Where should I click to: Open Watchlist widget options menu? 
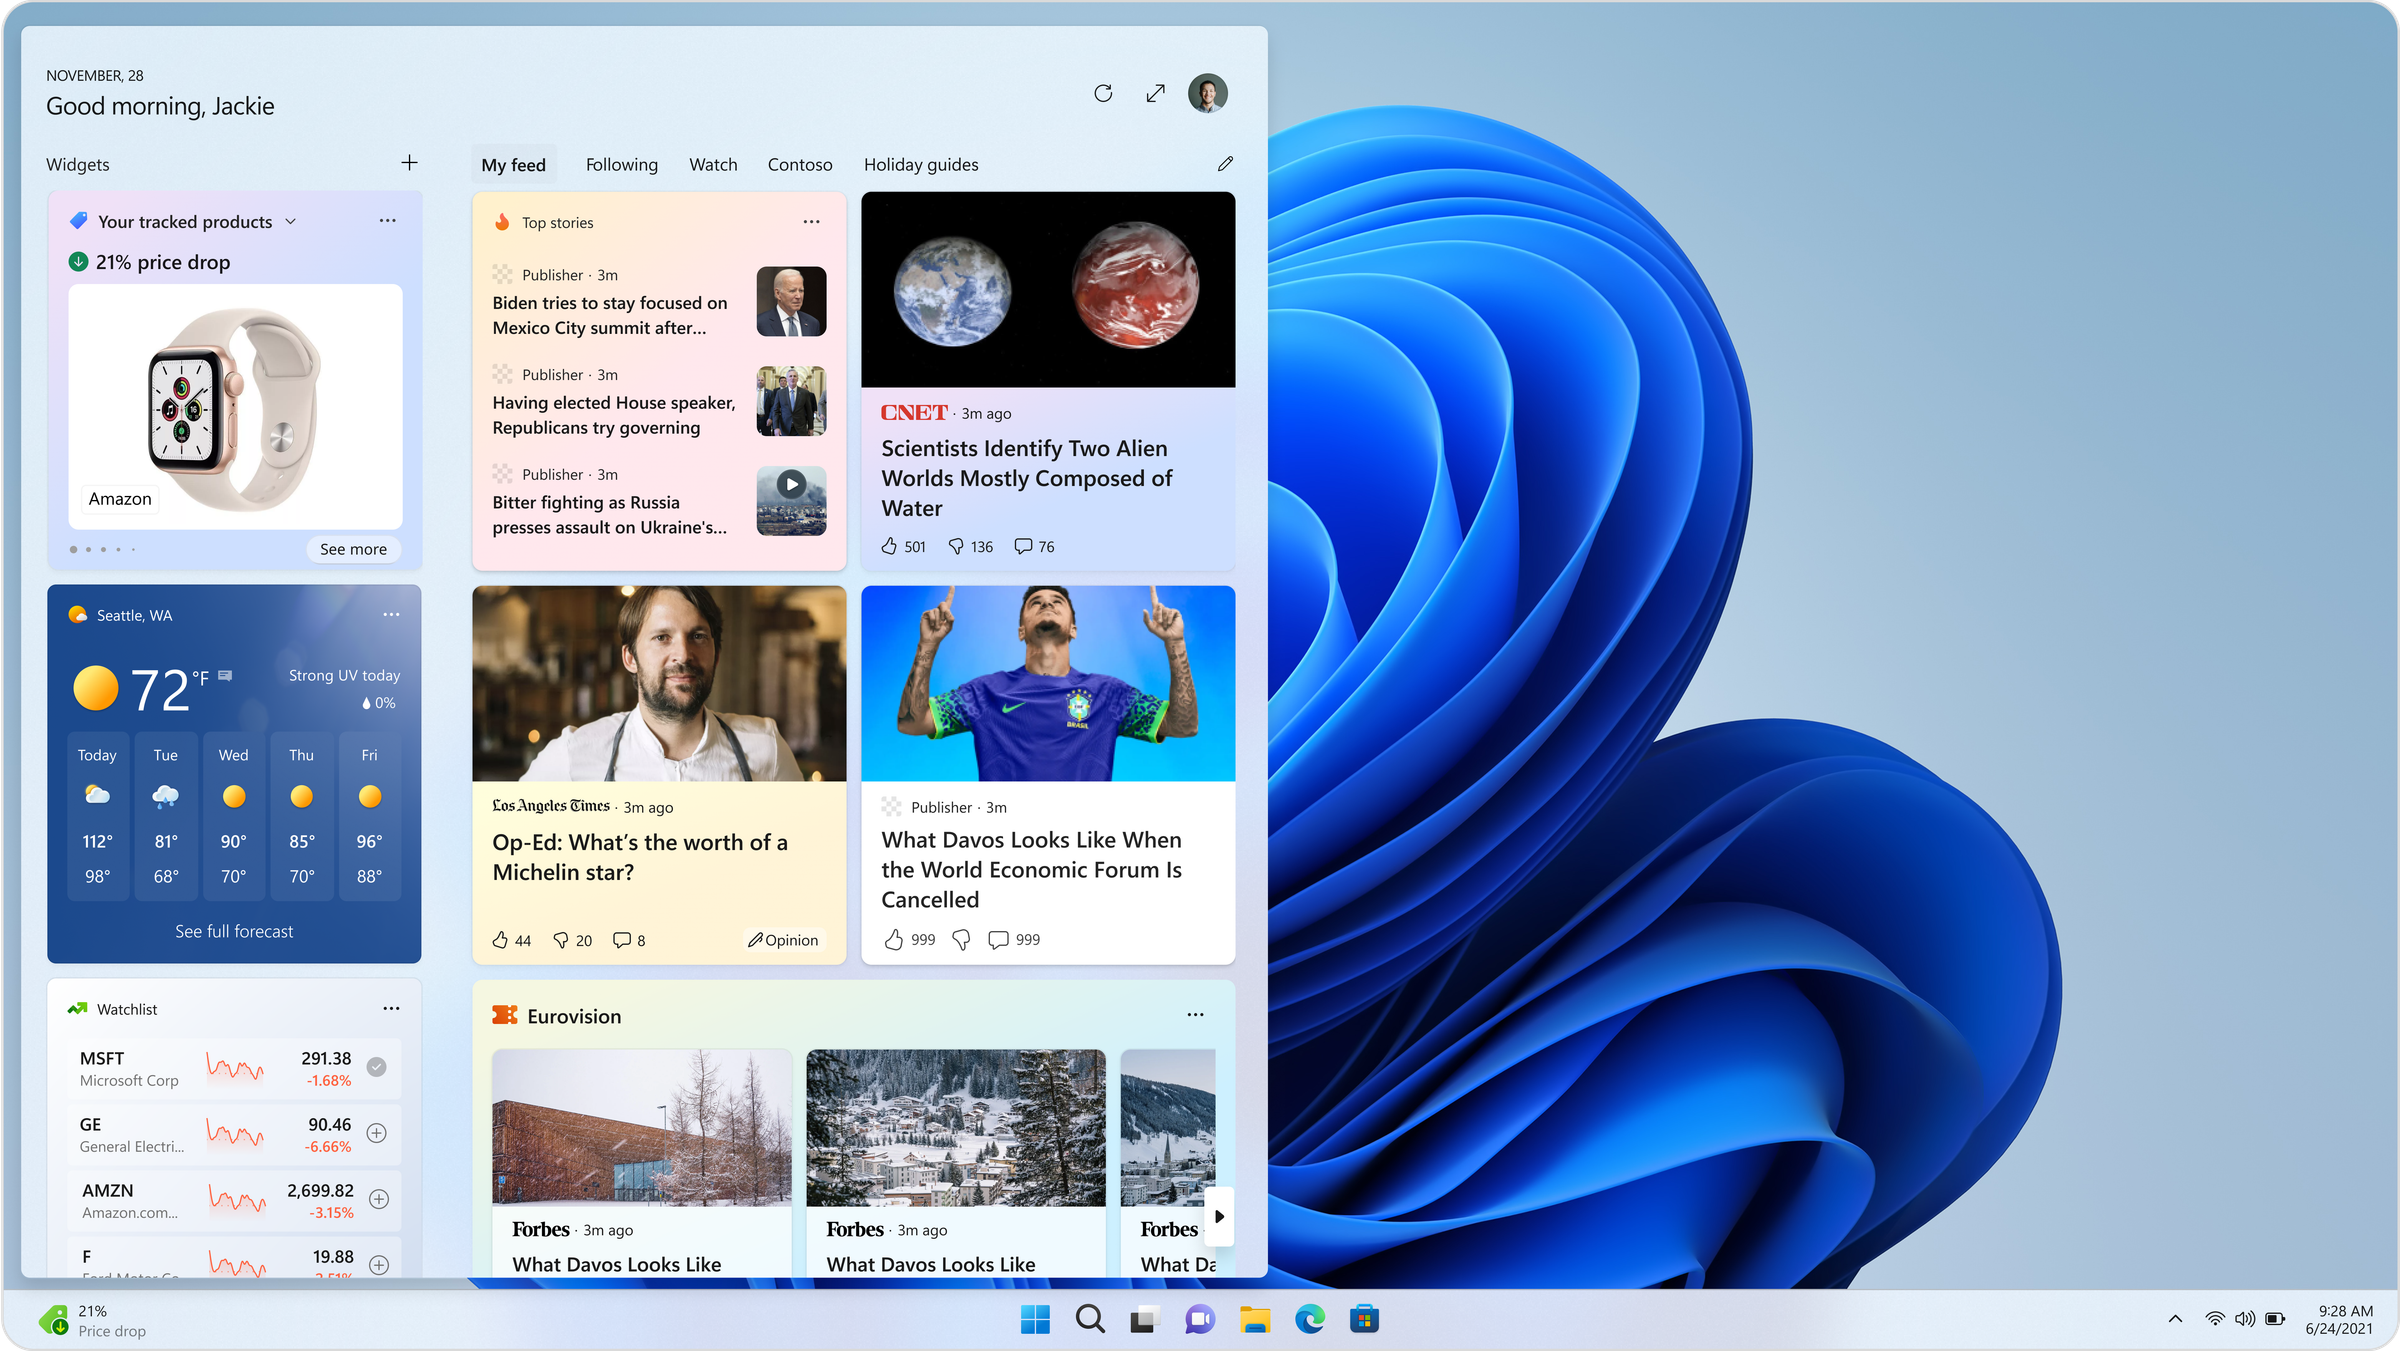point(391,1009)
